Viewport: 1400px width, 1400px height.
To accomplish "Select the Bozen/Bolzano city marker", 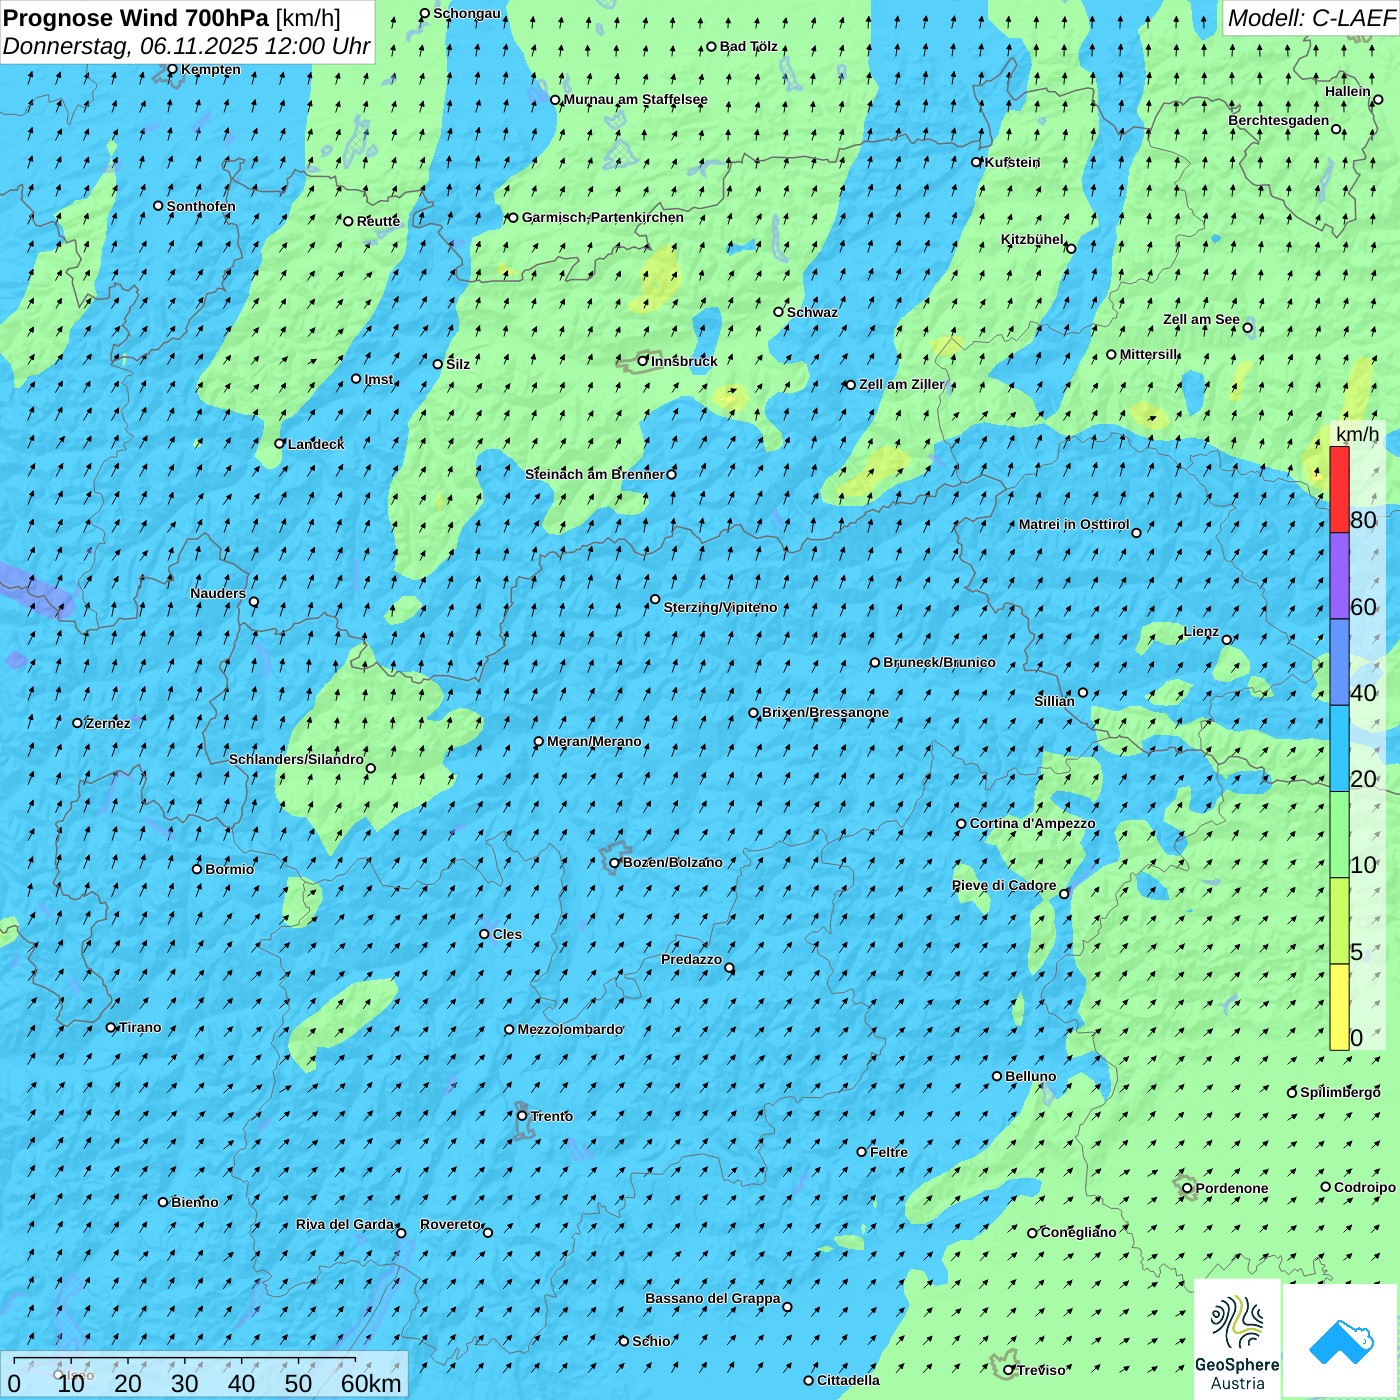I will click(x=615, y=863).
